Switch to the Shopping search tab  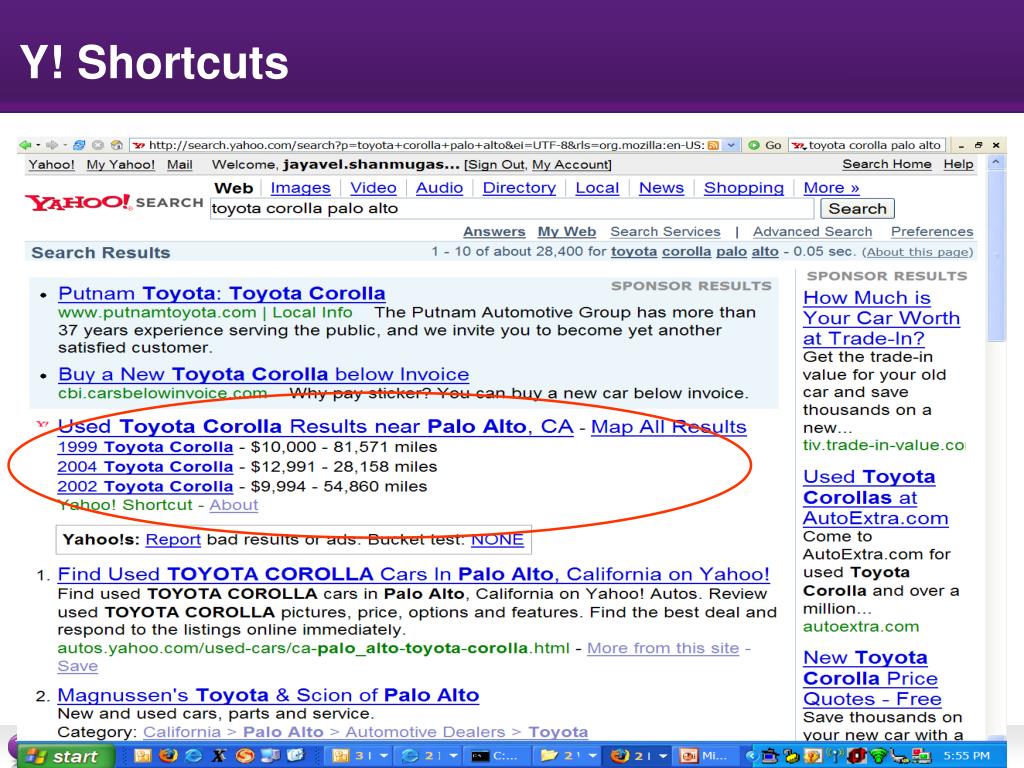tap(744, 188)
